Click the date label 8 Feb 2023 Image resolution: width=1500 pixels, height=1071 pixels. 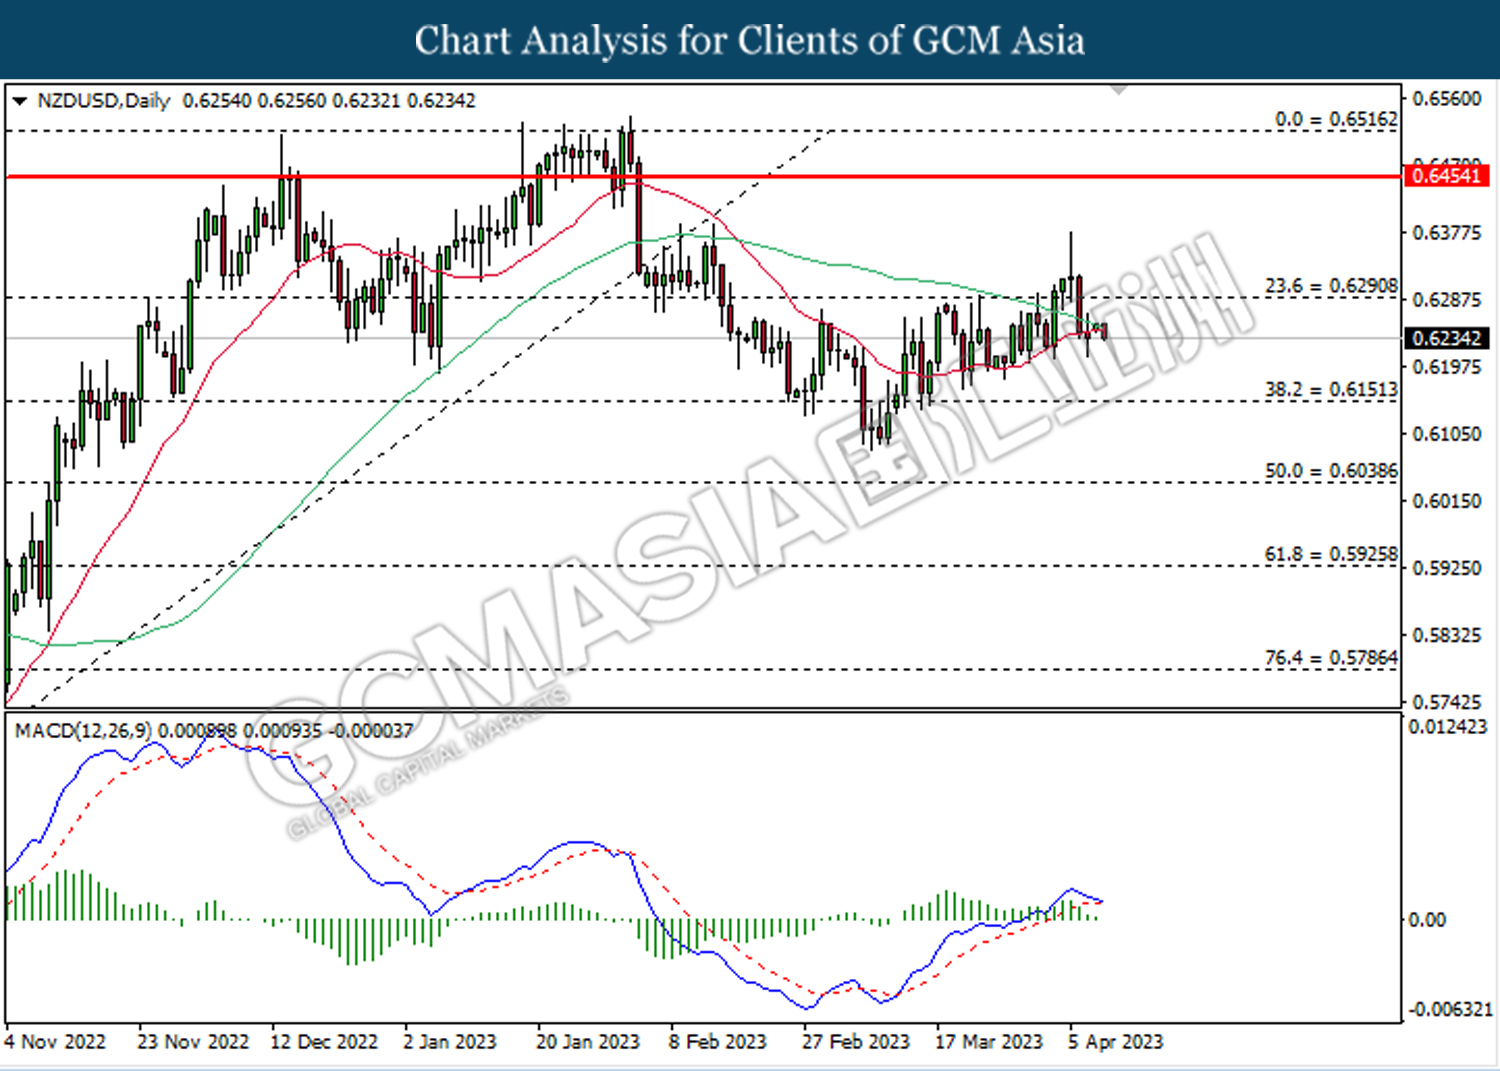(718, 1042)
